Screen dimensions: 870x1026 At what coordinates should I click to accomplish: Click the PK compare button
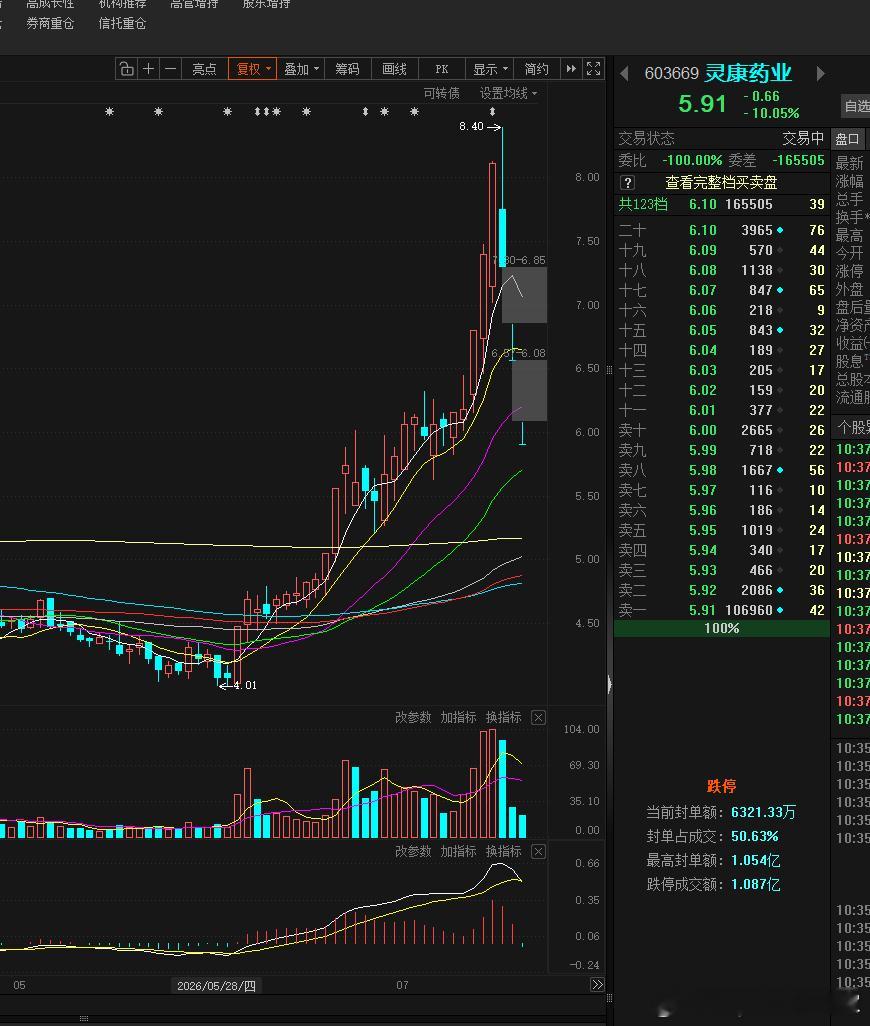tap(442, 69)
